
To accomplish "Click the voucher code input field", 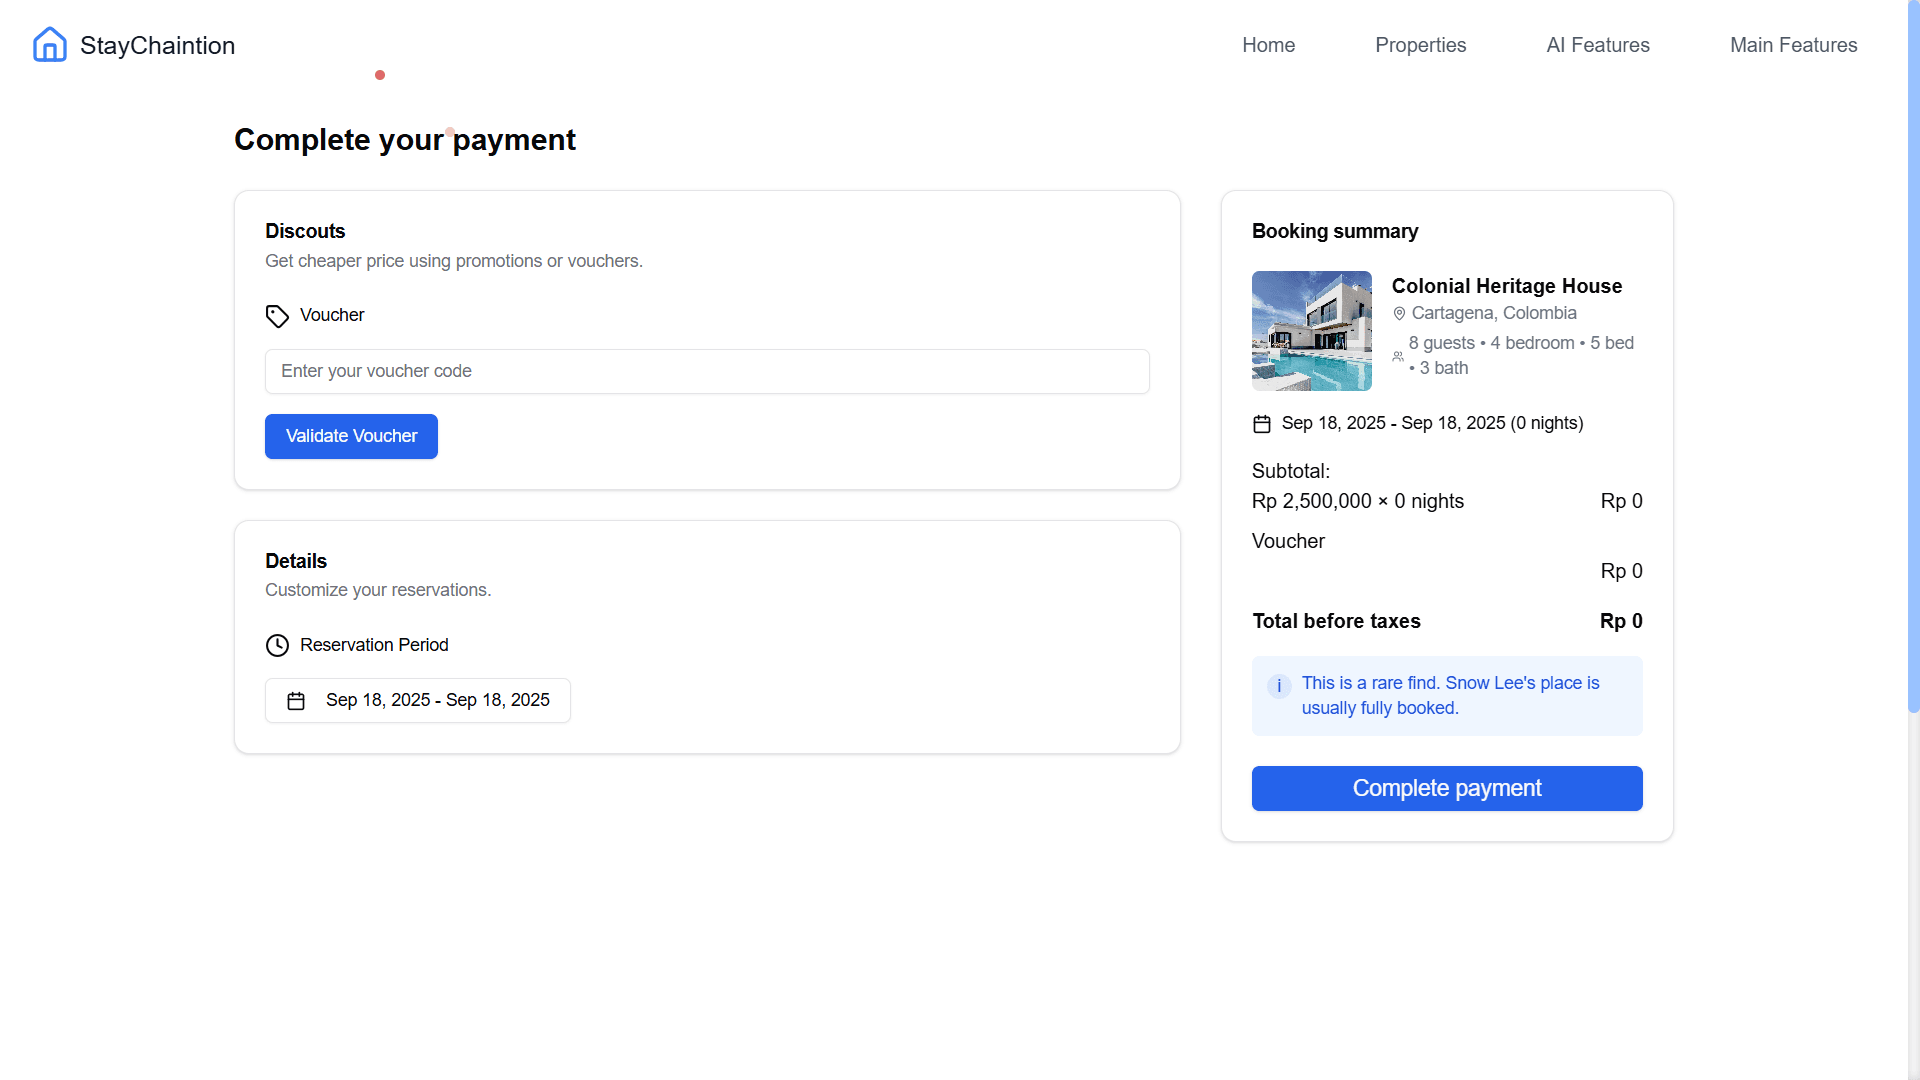I will (707, 371).
